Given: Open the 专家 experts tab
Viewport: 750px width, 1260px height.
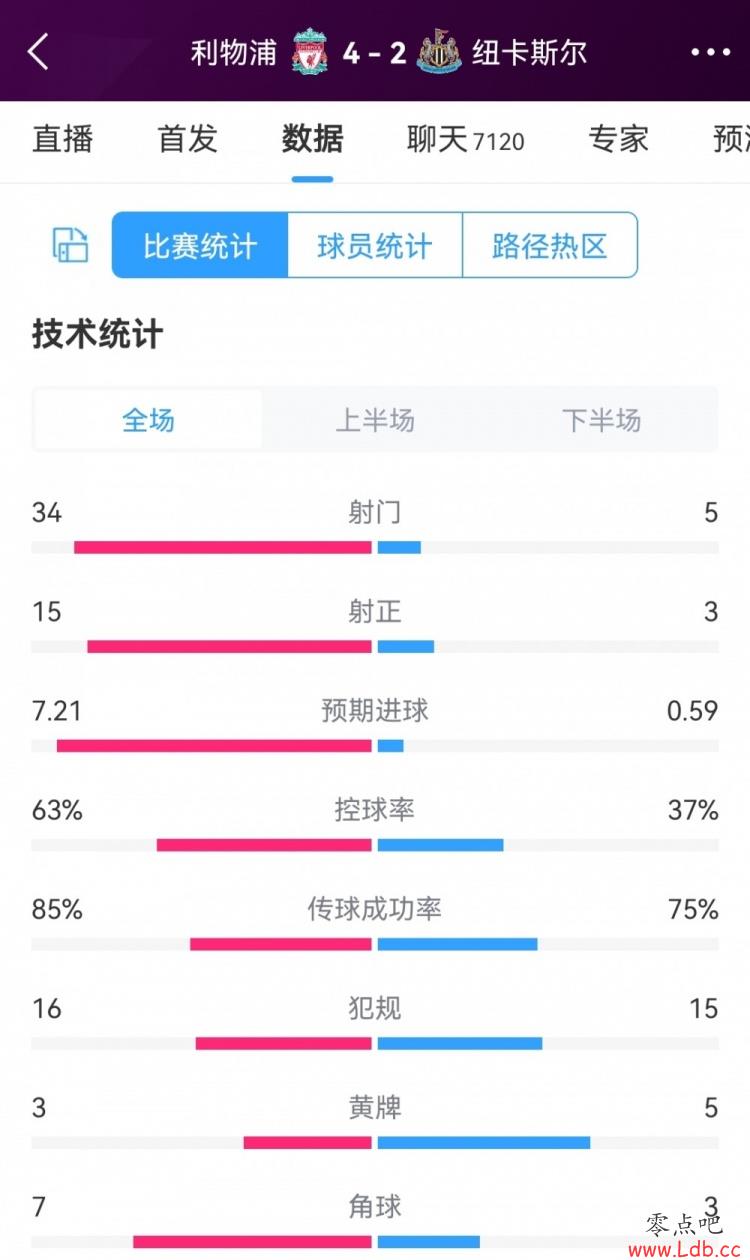Looking at the screenshot, I should point(619,139).
